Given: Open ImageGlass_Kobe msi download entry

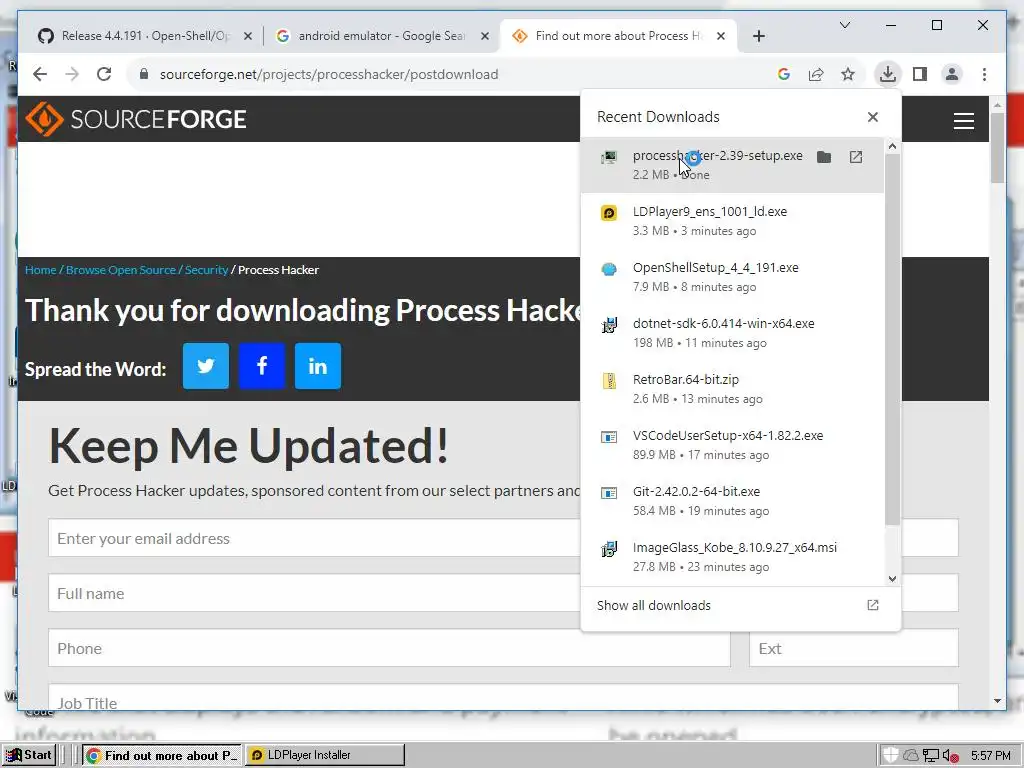Looking at the screenshot, I should (x=732, y=557).
